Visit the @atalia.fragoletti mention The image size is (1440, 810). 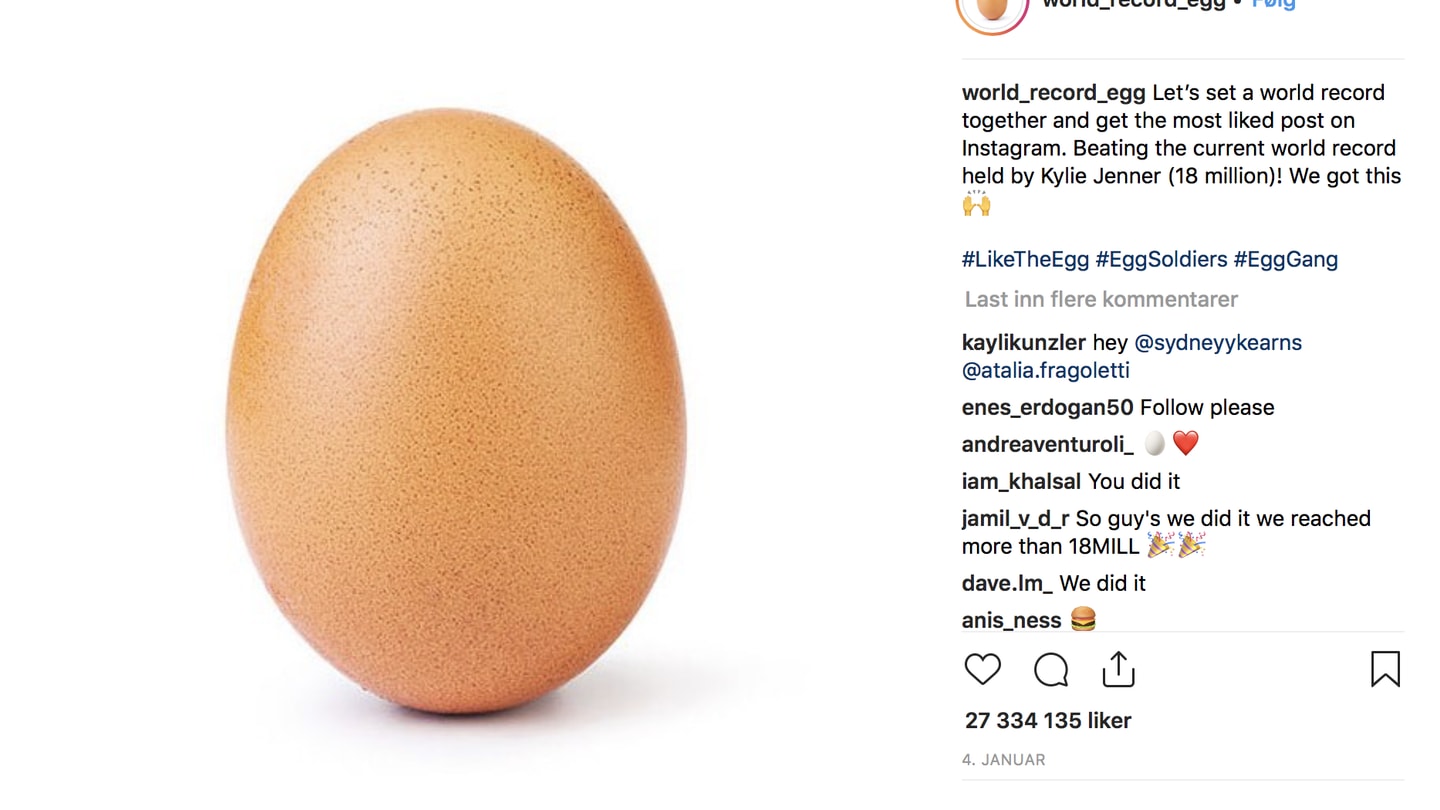click(x=1045, y=370)
